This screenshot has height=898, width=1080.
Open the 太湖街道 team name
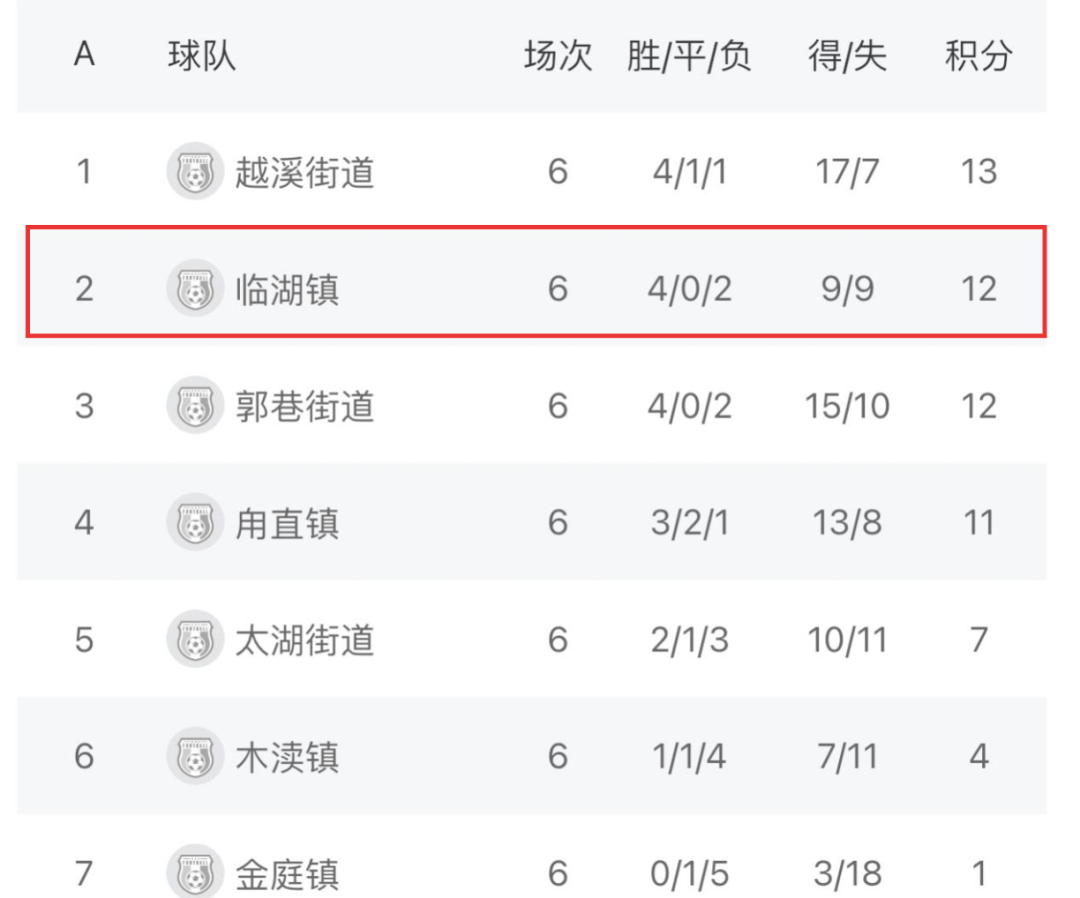tap(305, 639)
